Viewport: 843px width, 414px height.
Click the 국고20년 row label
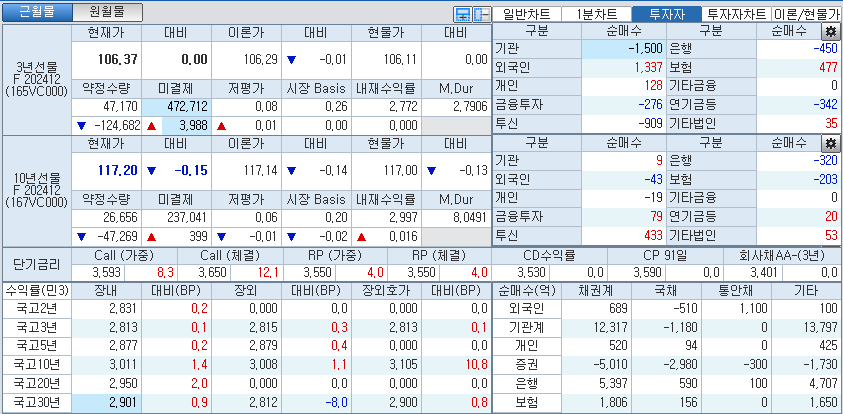click(37, 384)
